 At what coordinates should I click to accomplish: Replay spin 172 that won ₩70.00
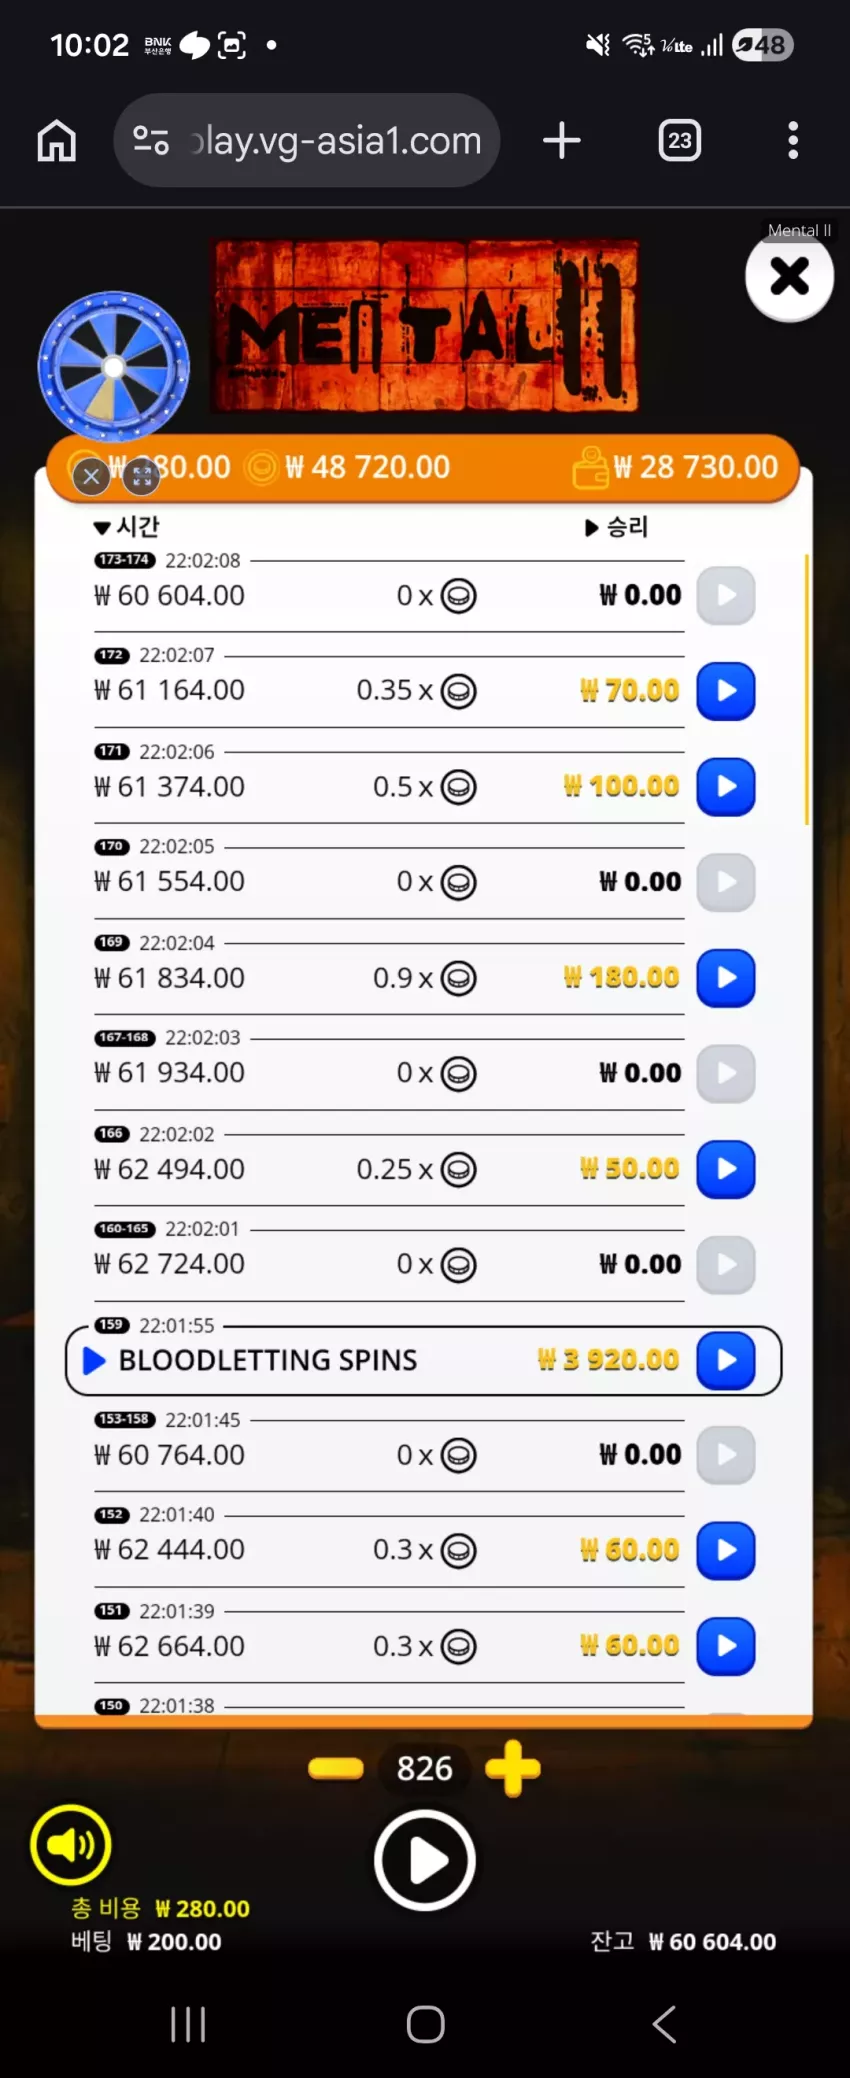click(x=726, y=691)
